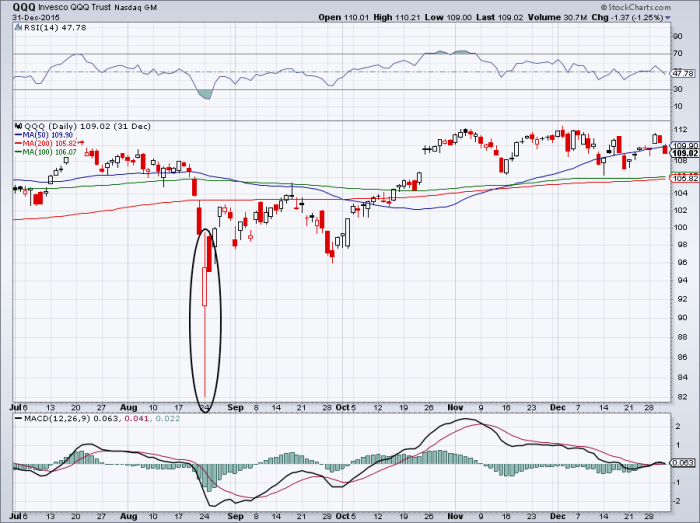Click the 96 price axis label
This screenshot has width=700, height=523.
click(x=682, y=262)
